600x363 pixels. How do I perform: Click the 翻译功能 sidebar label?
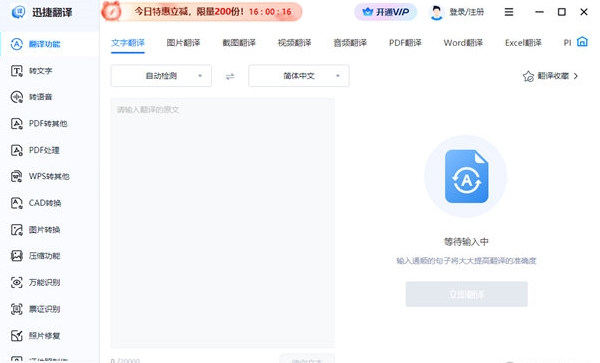coord(44,44)
